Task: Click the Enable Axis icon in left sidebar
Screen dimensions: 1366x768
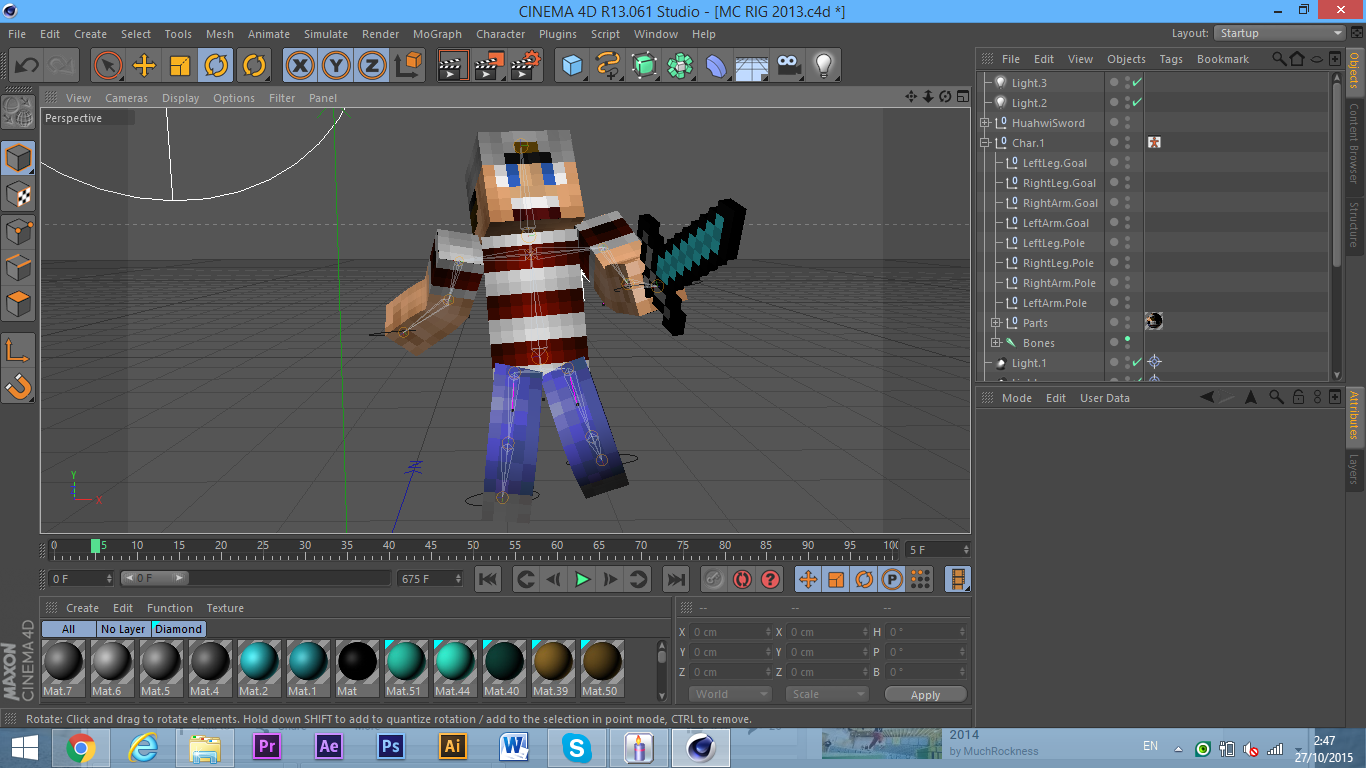Action: [x=18, y=349]
